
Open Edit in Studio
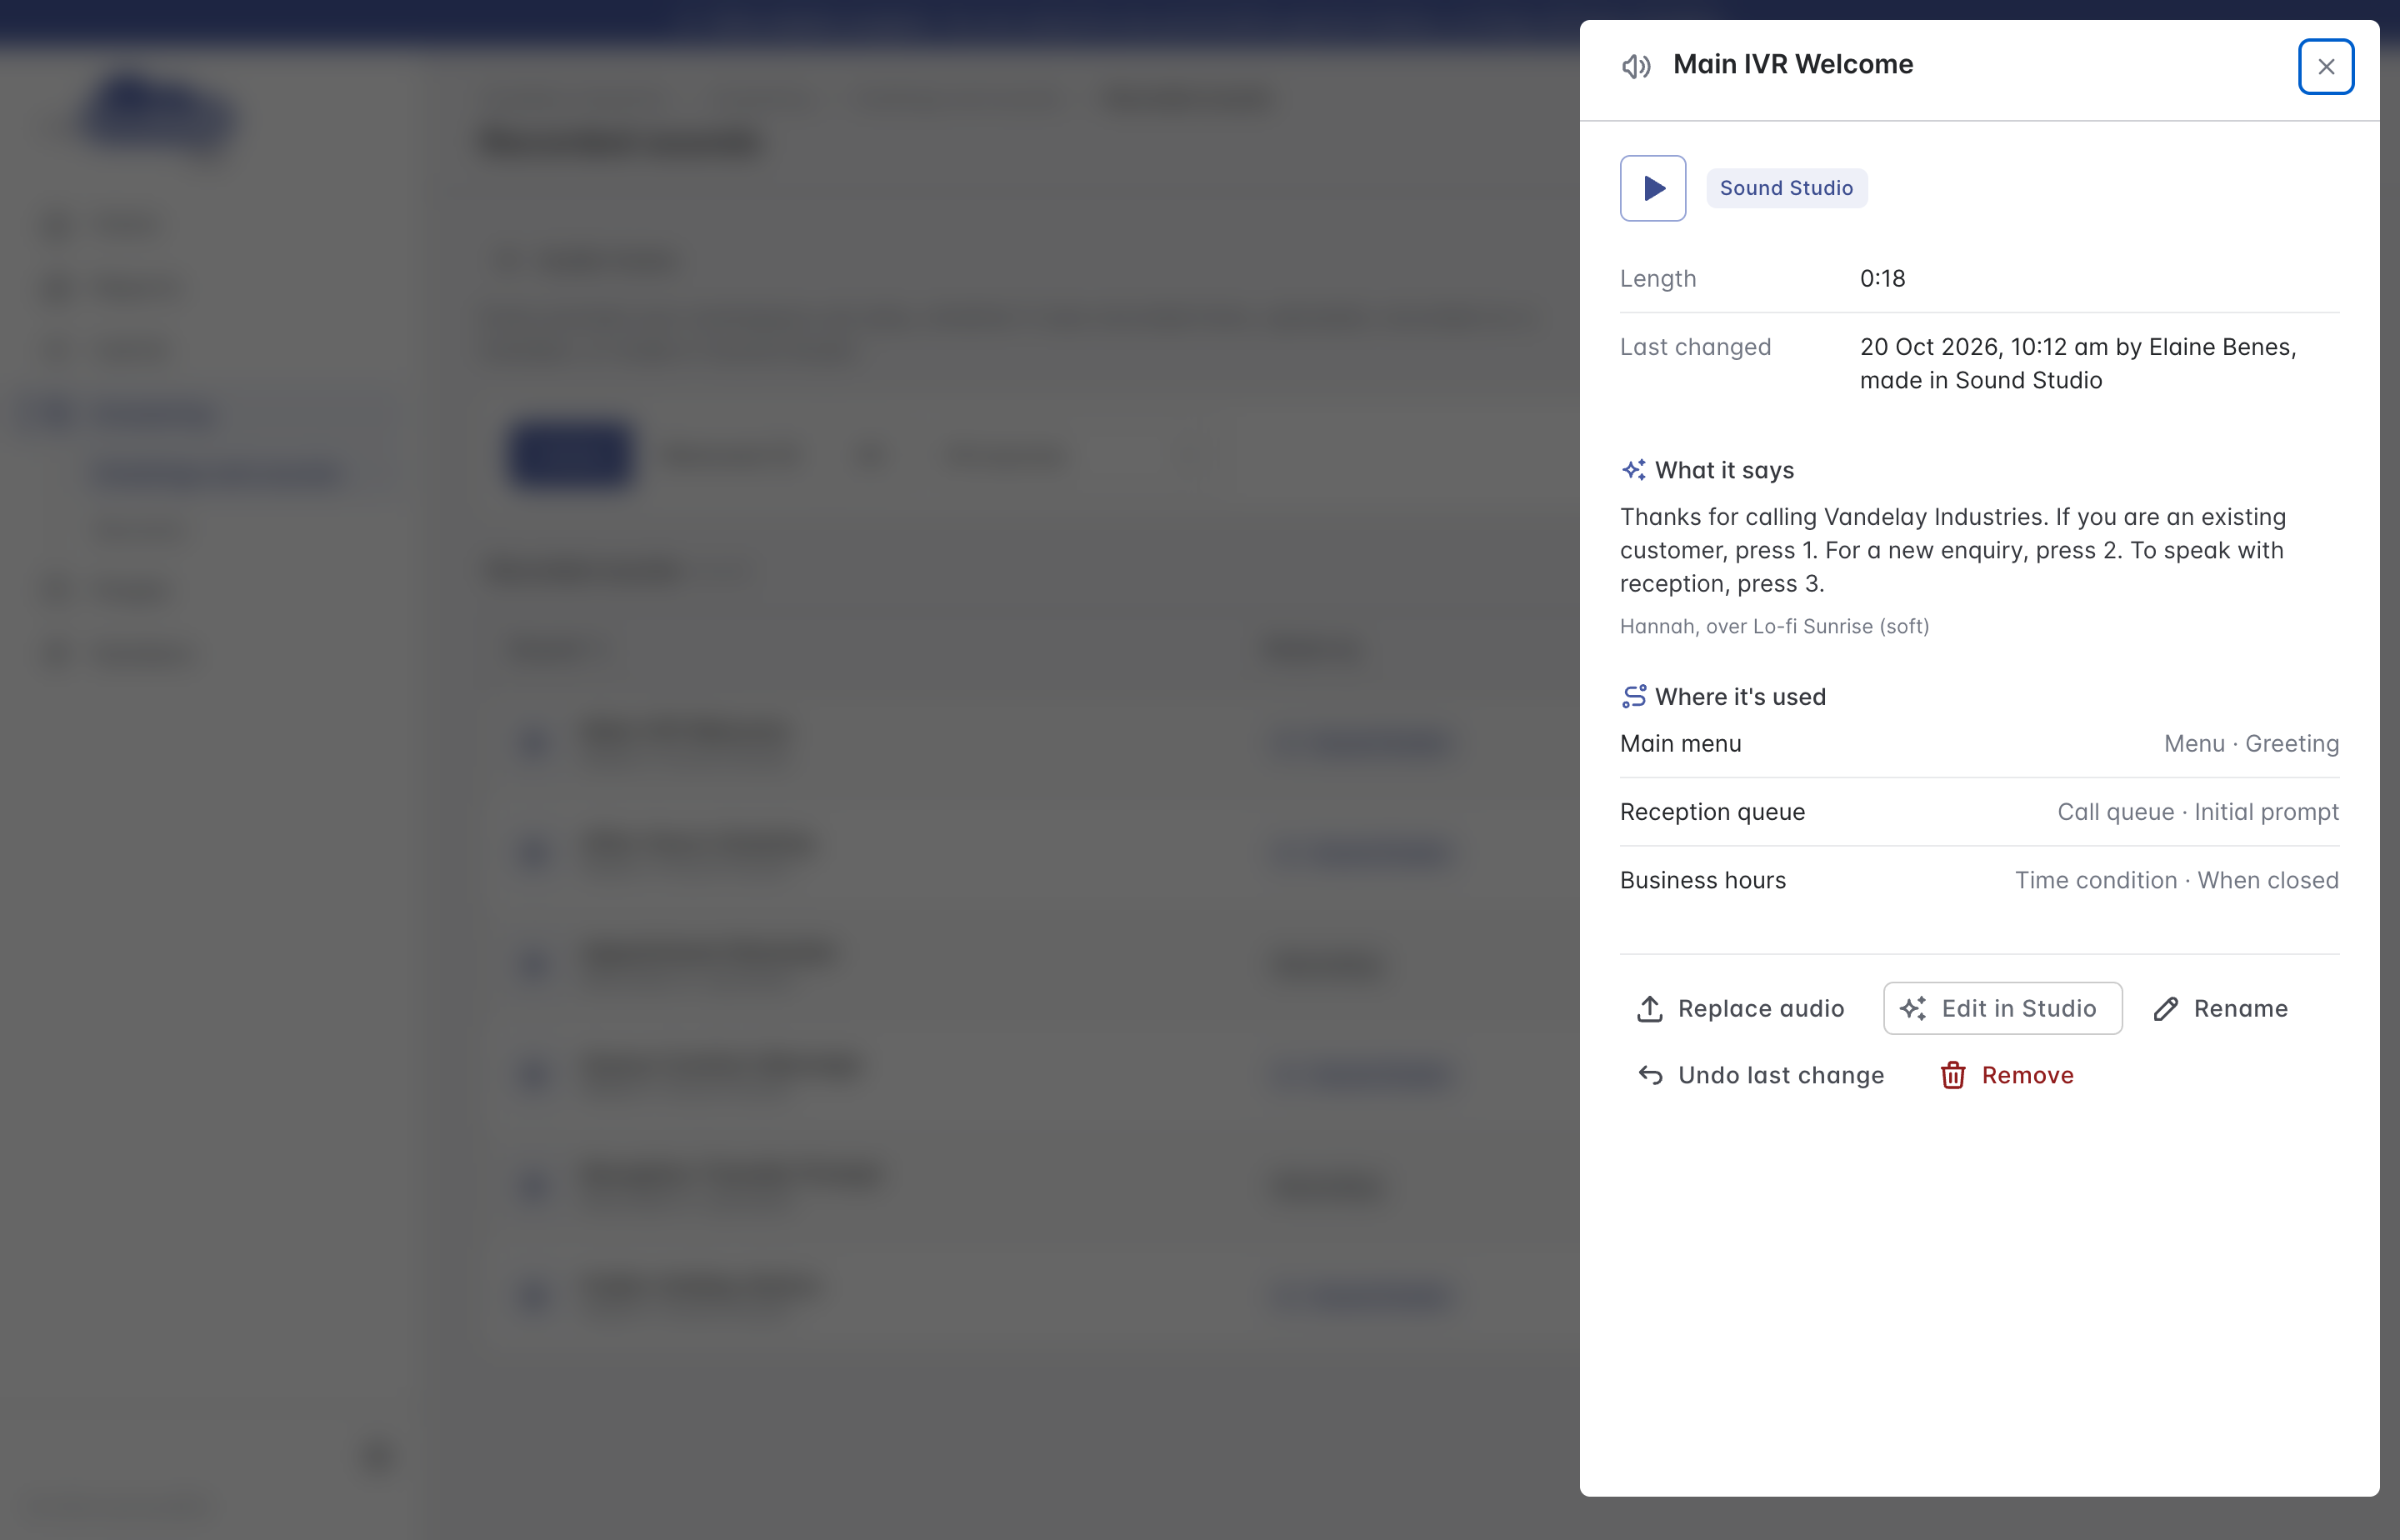(x=2002, y=1008)
